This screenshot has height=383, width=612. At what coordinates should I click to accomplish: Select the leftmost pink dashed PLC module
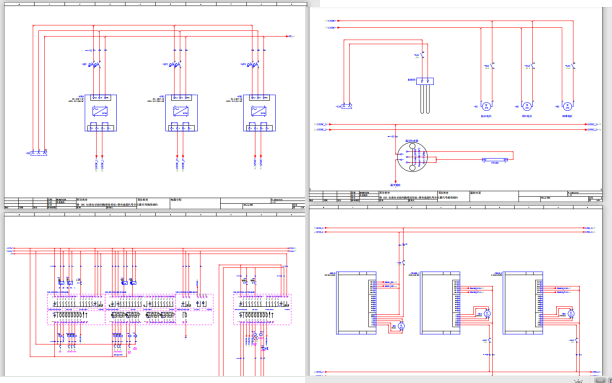click(x=76, y=309)
